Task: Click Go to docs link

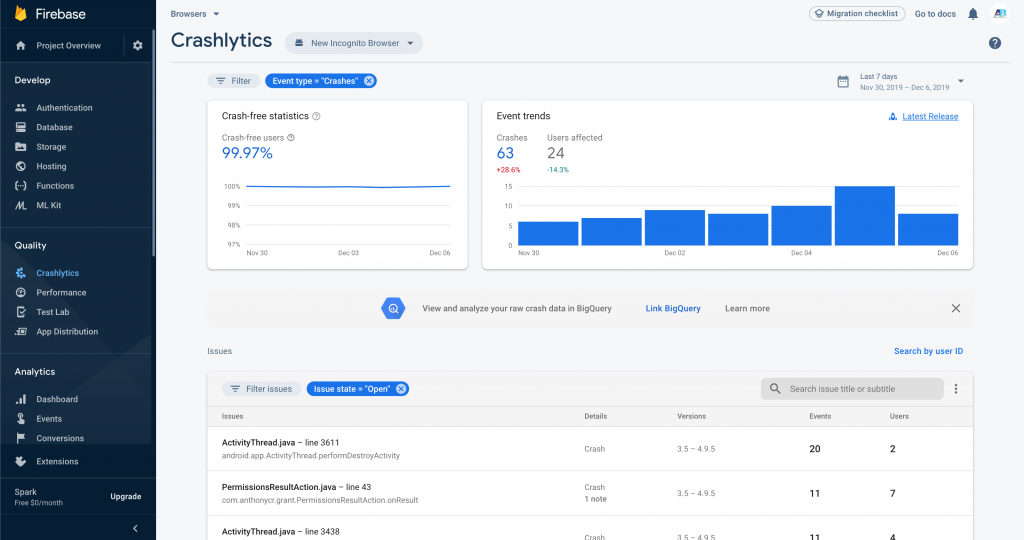Action: pos(935,14)
